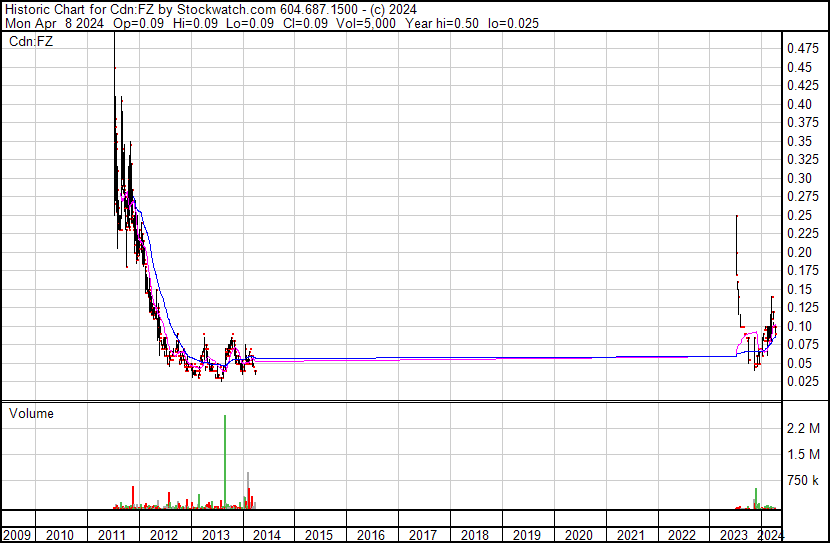Click the 0.025 price axis label
Viewport: 830px width, 543px height.
[802, 381]
